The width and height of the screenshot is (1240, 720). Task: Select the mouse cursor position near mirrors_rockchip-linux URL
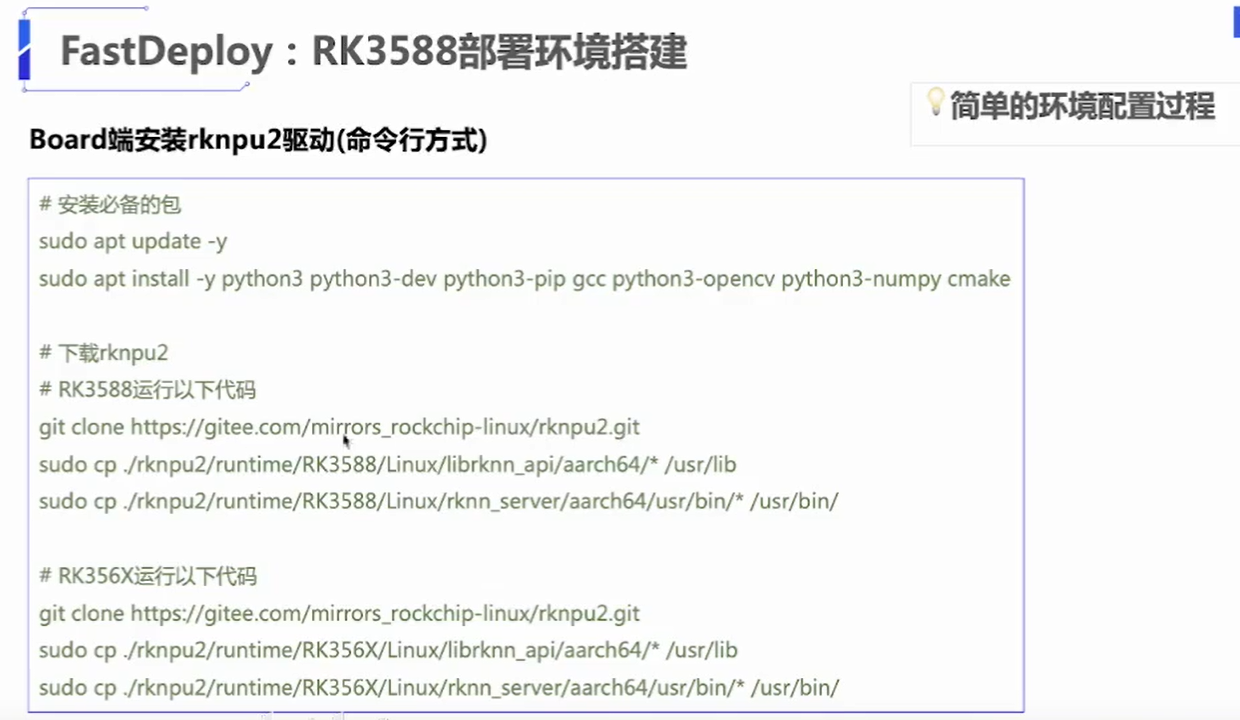(x=345, y=440)
